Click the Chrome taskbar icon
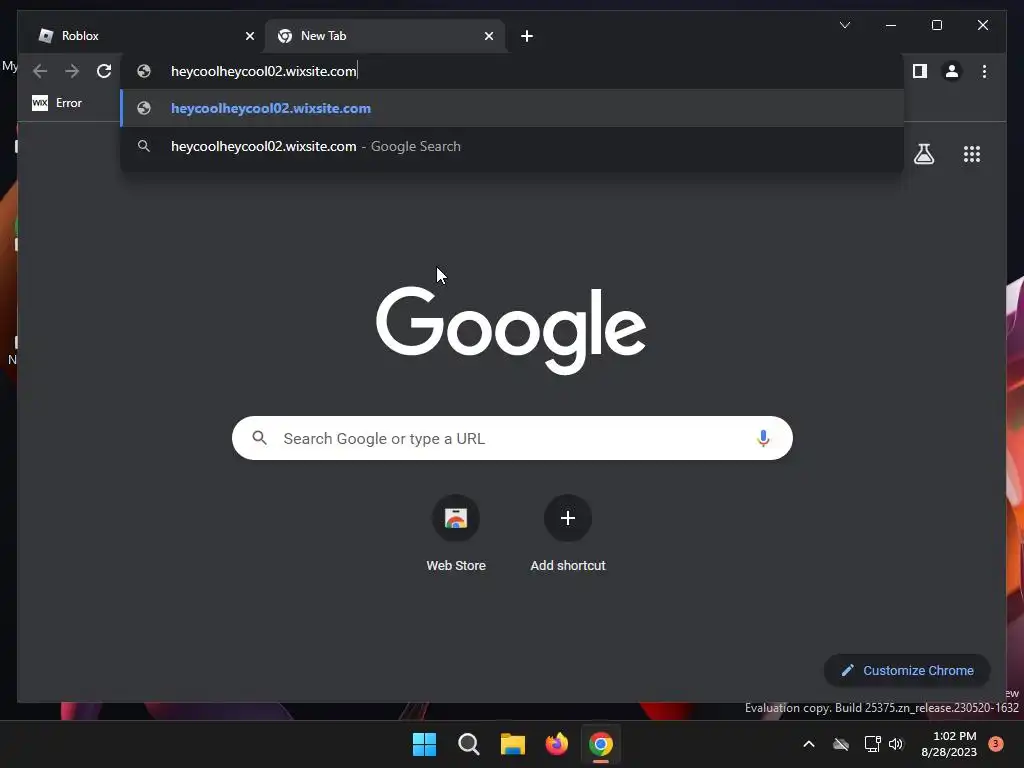The image size is (1024, 768). [x=601, y=744]
